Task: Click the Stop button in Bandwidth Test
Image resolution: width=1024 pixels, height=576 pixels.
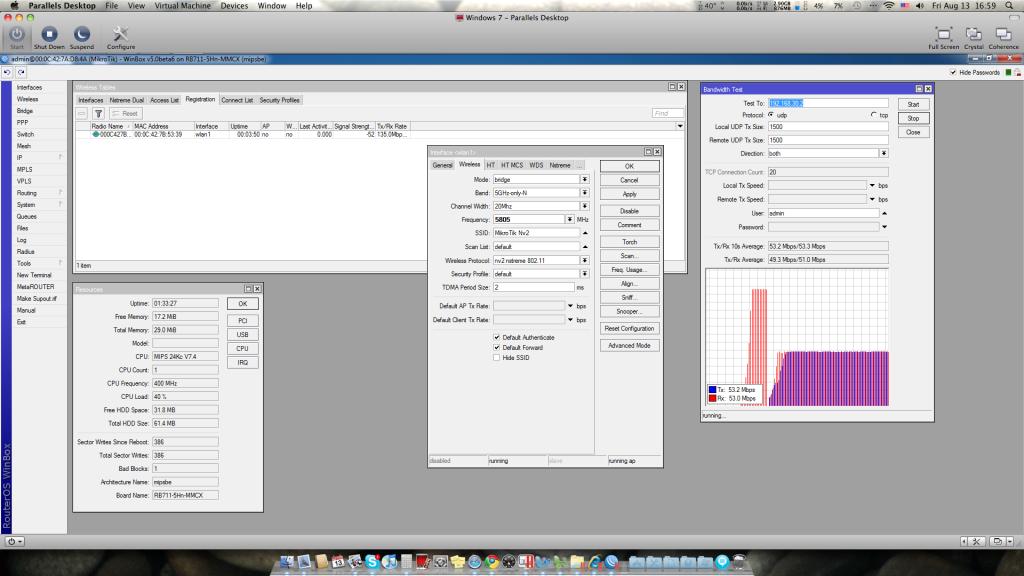Action: [912, 118]
